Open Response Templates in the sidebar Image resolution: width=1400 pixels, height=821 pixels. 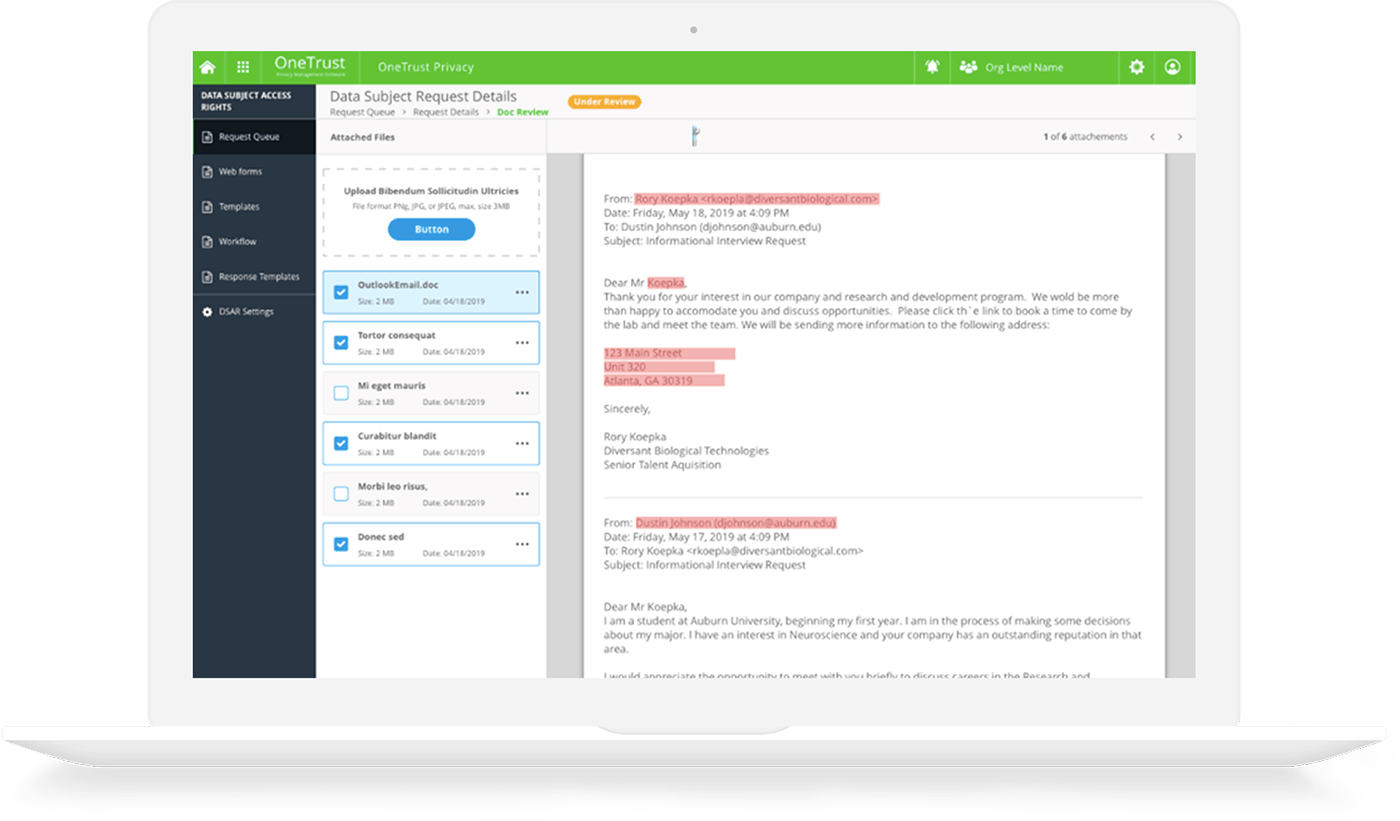tap(254, 277)
